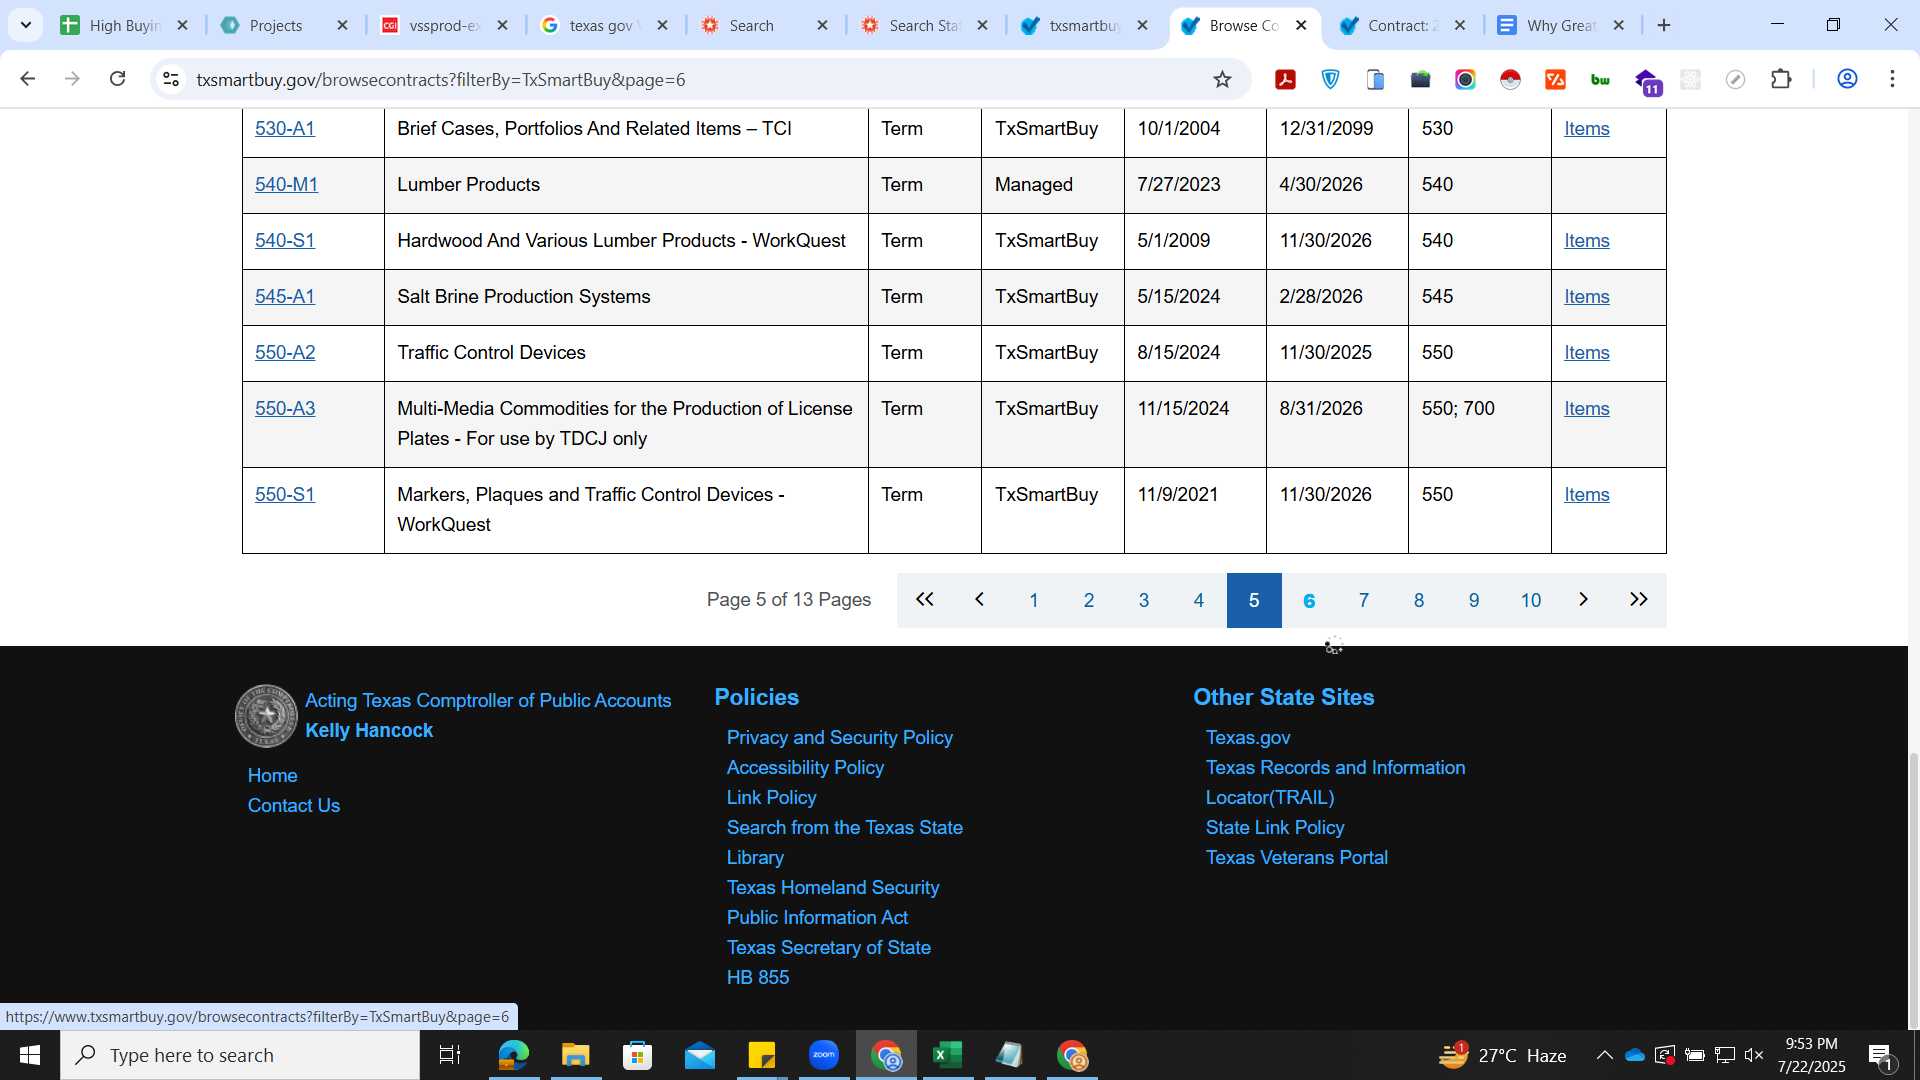Go to page 8 of results
This screenshot has height=1080, width=1920.
click(1419, 600)
